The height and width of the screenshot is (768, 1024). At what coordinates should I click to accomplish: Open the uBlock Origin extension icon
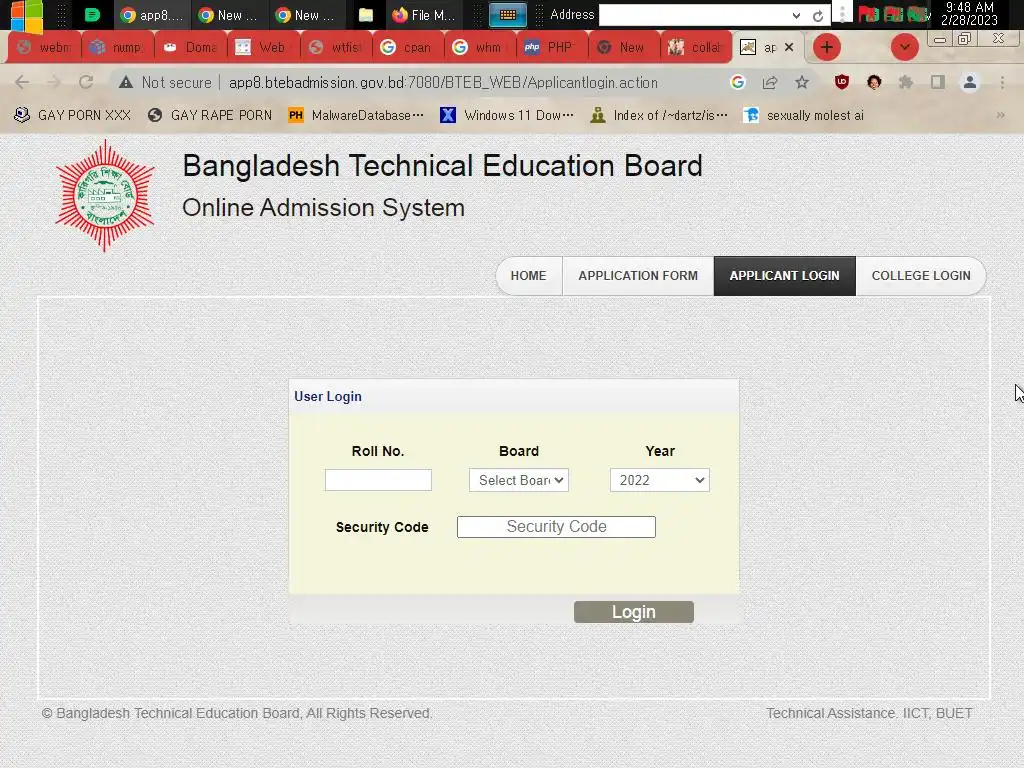(x=842, y=82)
